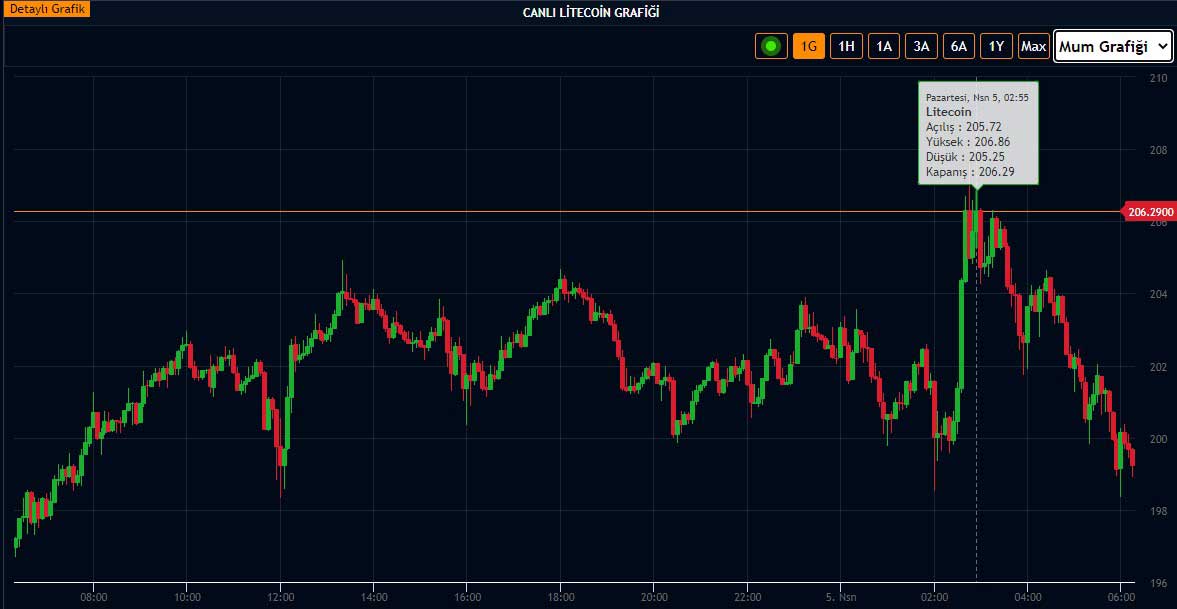Image resolution: width=1177 pixels, height=609 pixels.
Task: Click the Kapanış : 206.29 tooltip value
Action: point(969,171)
